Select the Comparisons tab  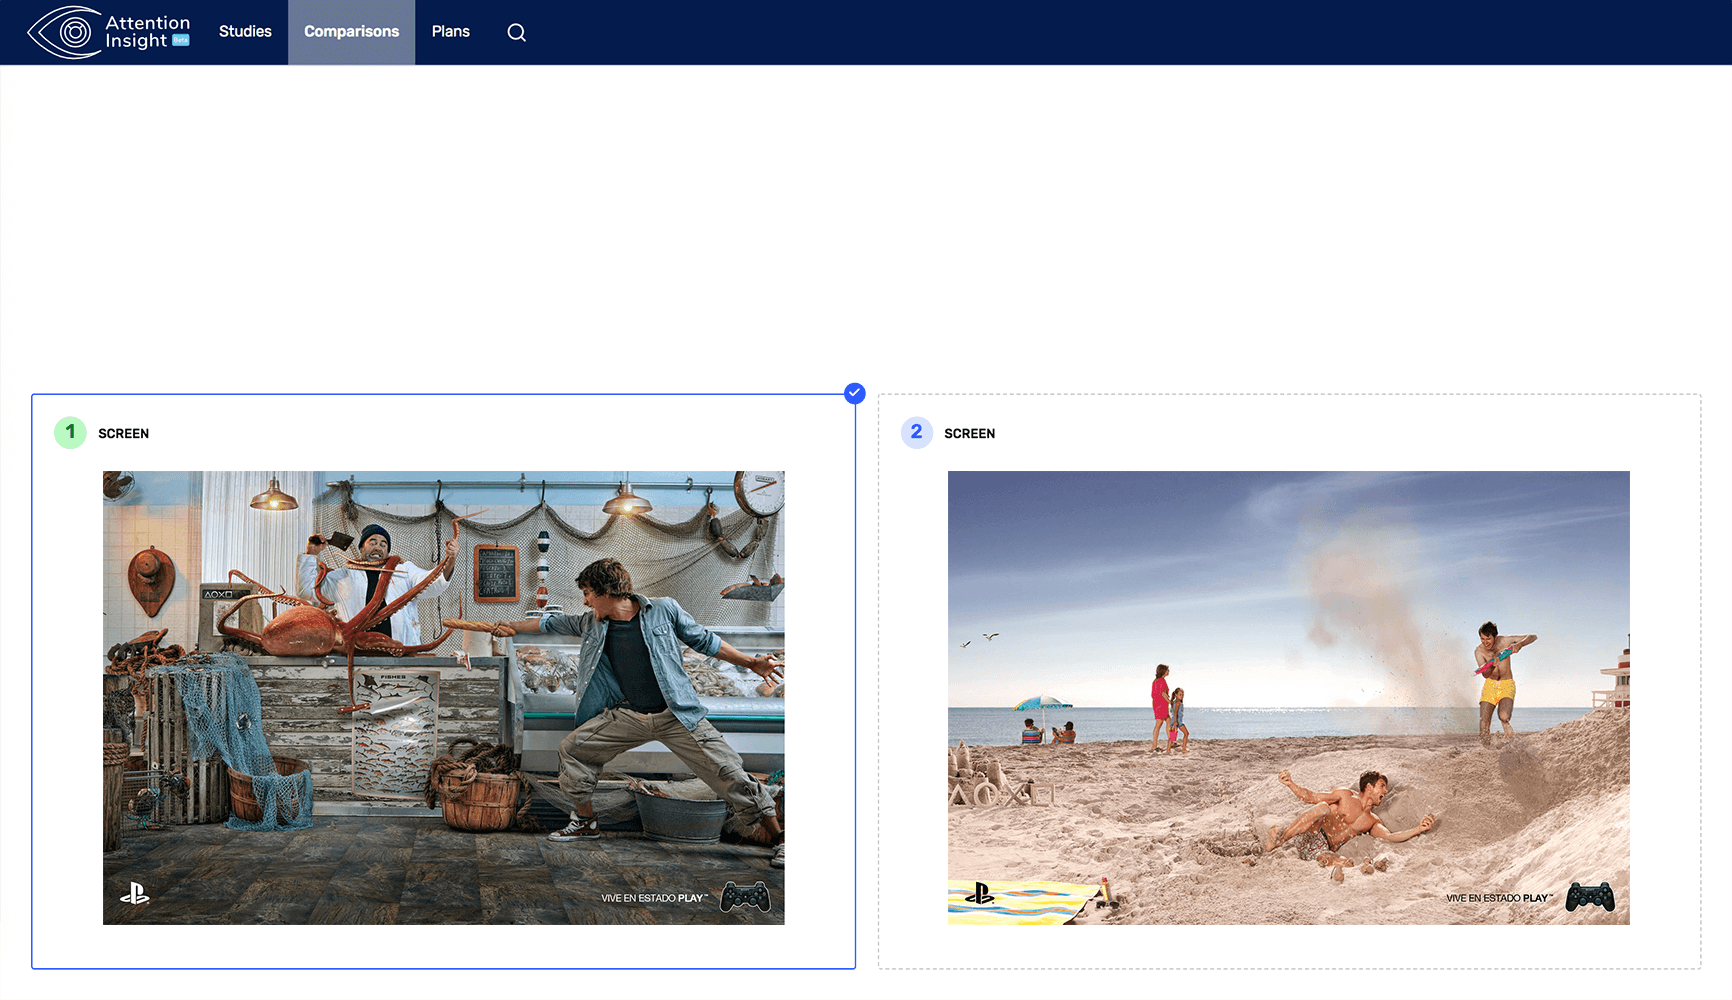(352, 32)
